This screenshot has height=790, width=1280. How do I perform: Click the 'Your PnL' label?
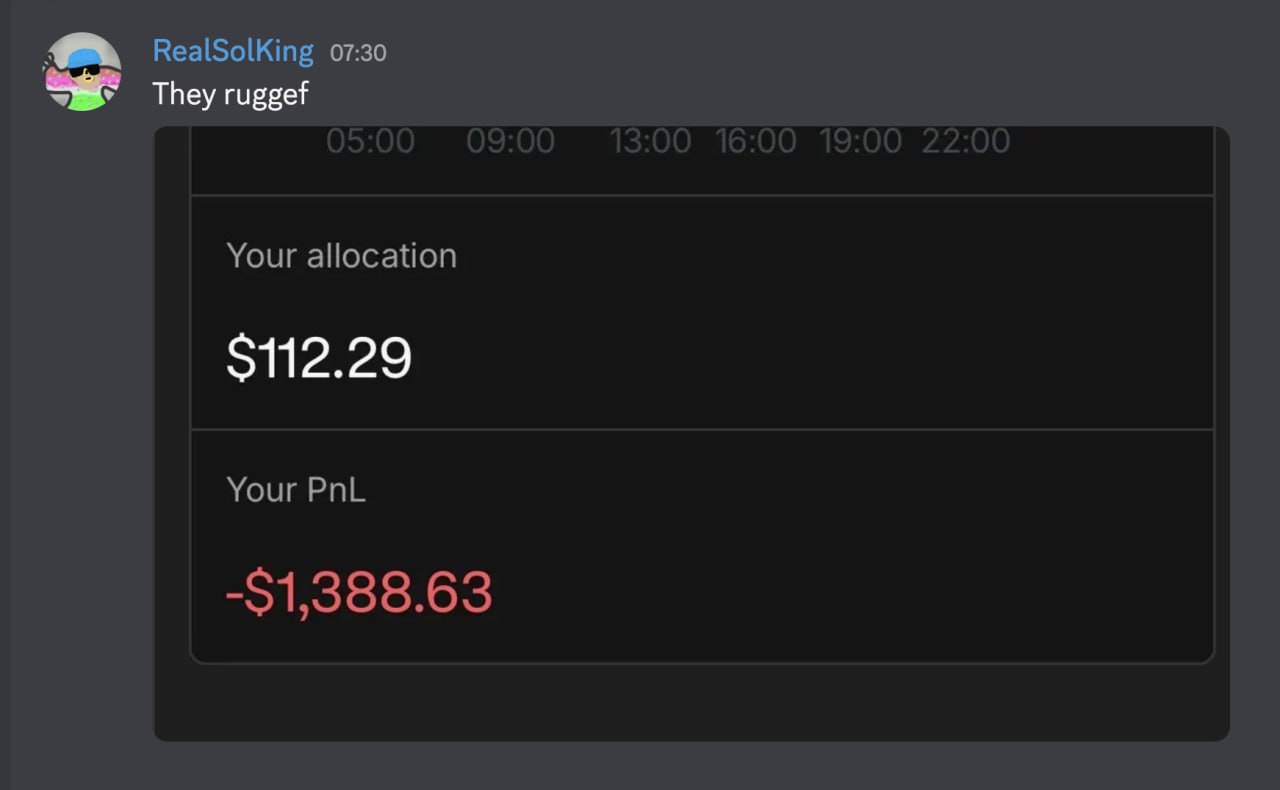(x=296, y=489)
